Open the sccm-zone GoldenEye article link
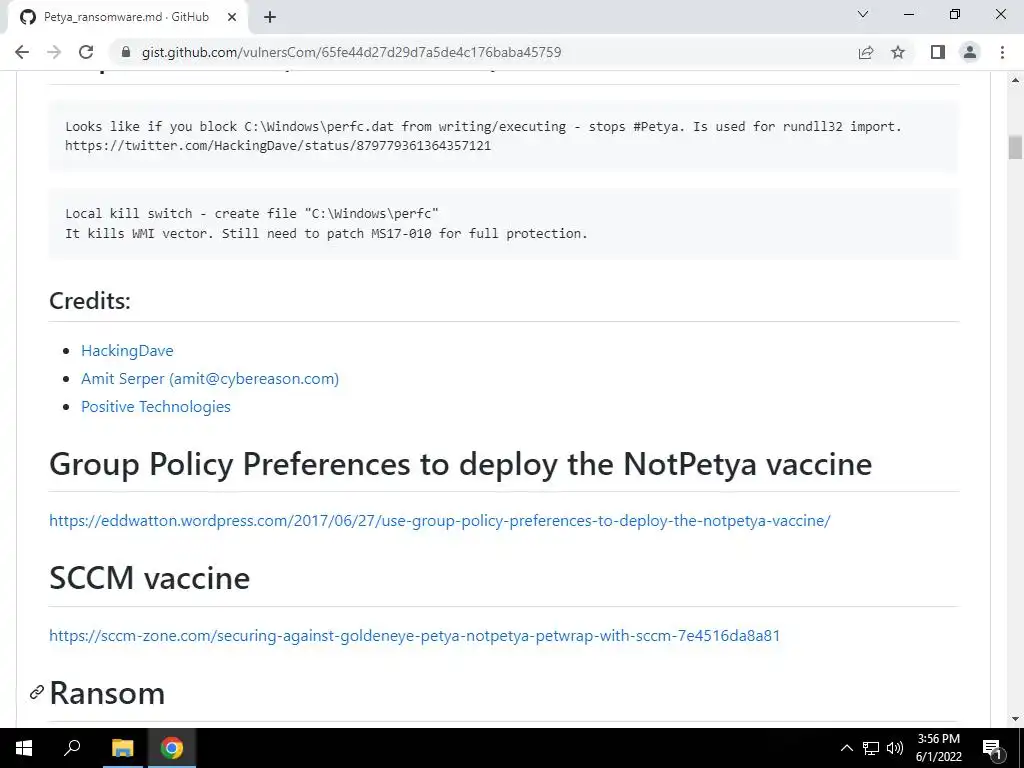This screenshot has width=1024, height=768. pyautogui.click(x=414, y=635)
